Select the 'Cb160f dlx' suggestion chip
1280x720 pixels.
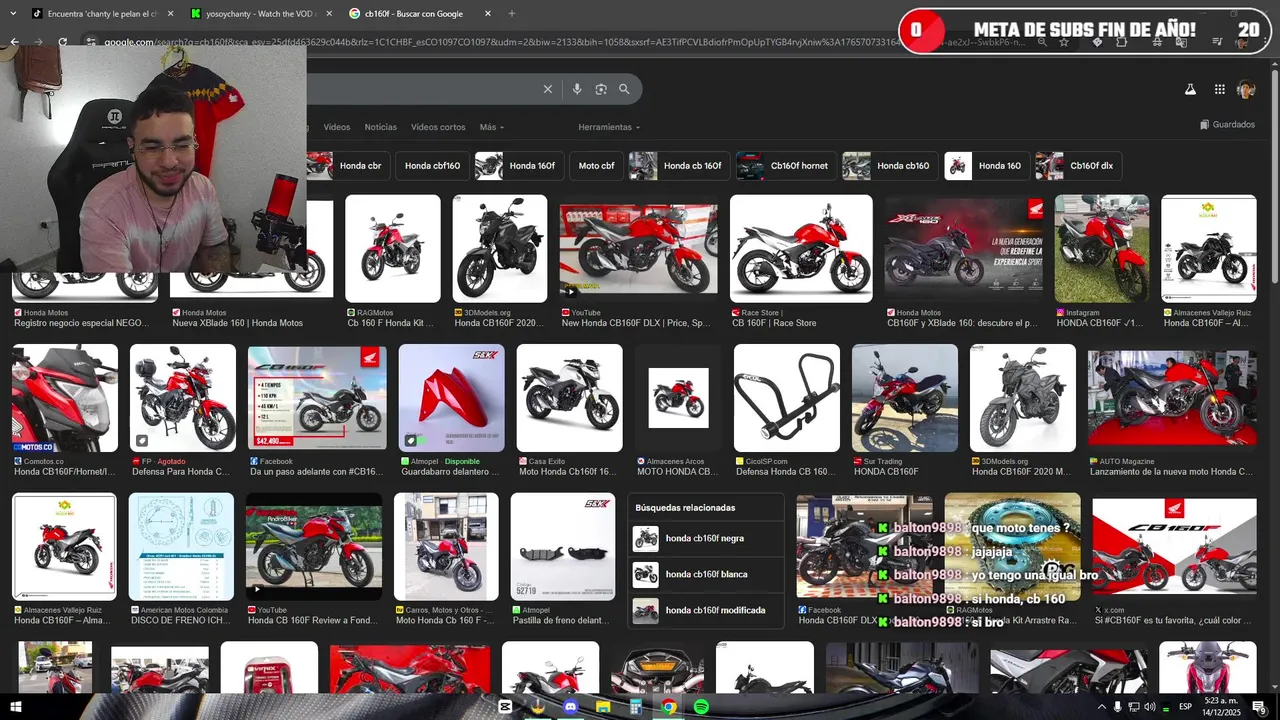[1078, 166]
